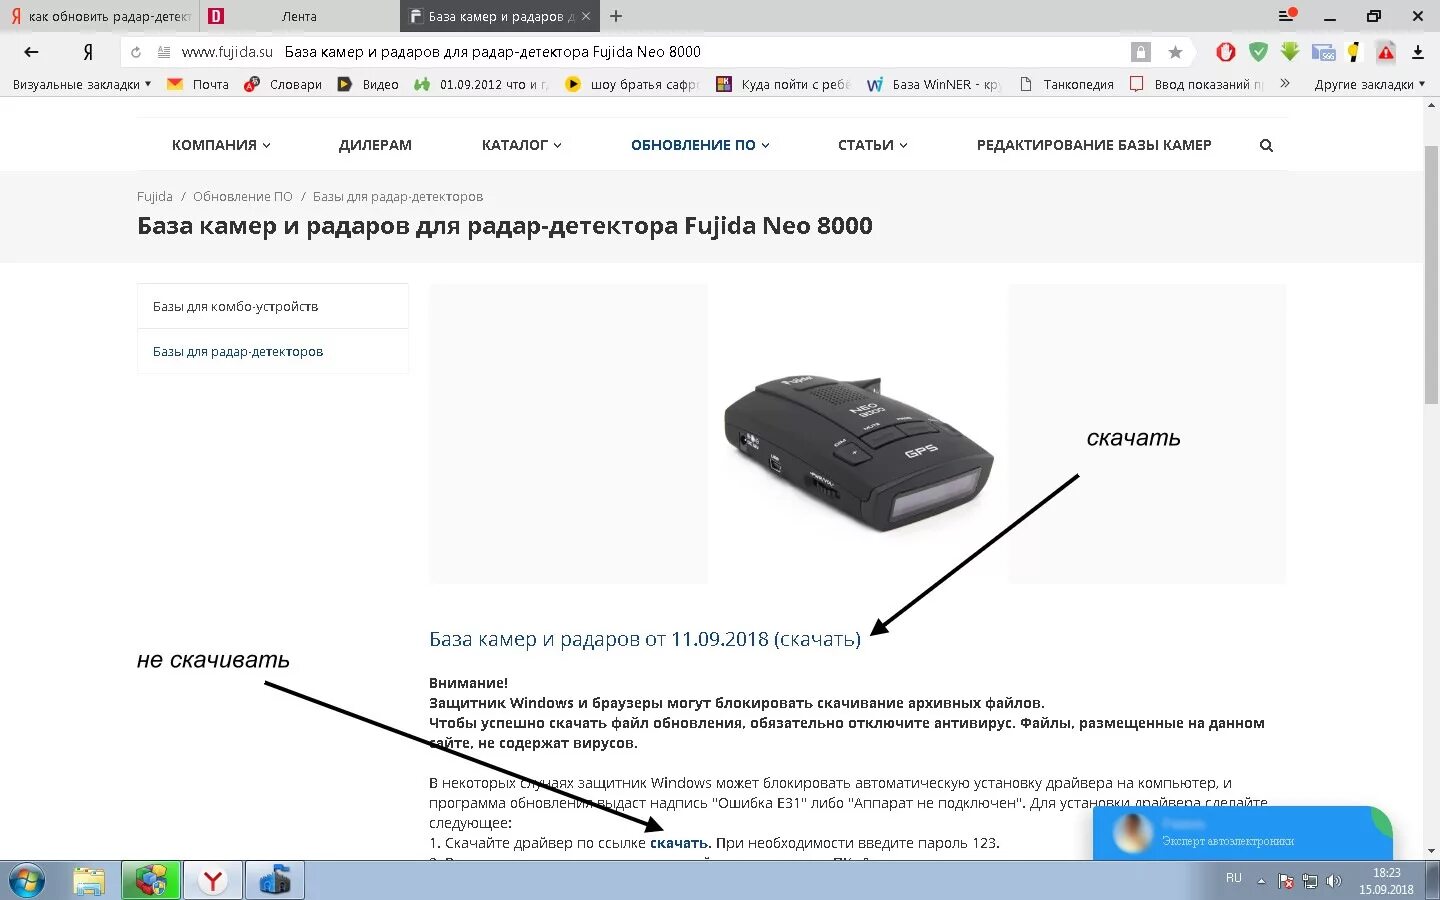
Task: Open the Словари bookmark
Action: click(283, 84)
